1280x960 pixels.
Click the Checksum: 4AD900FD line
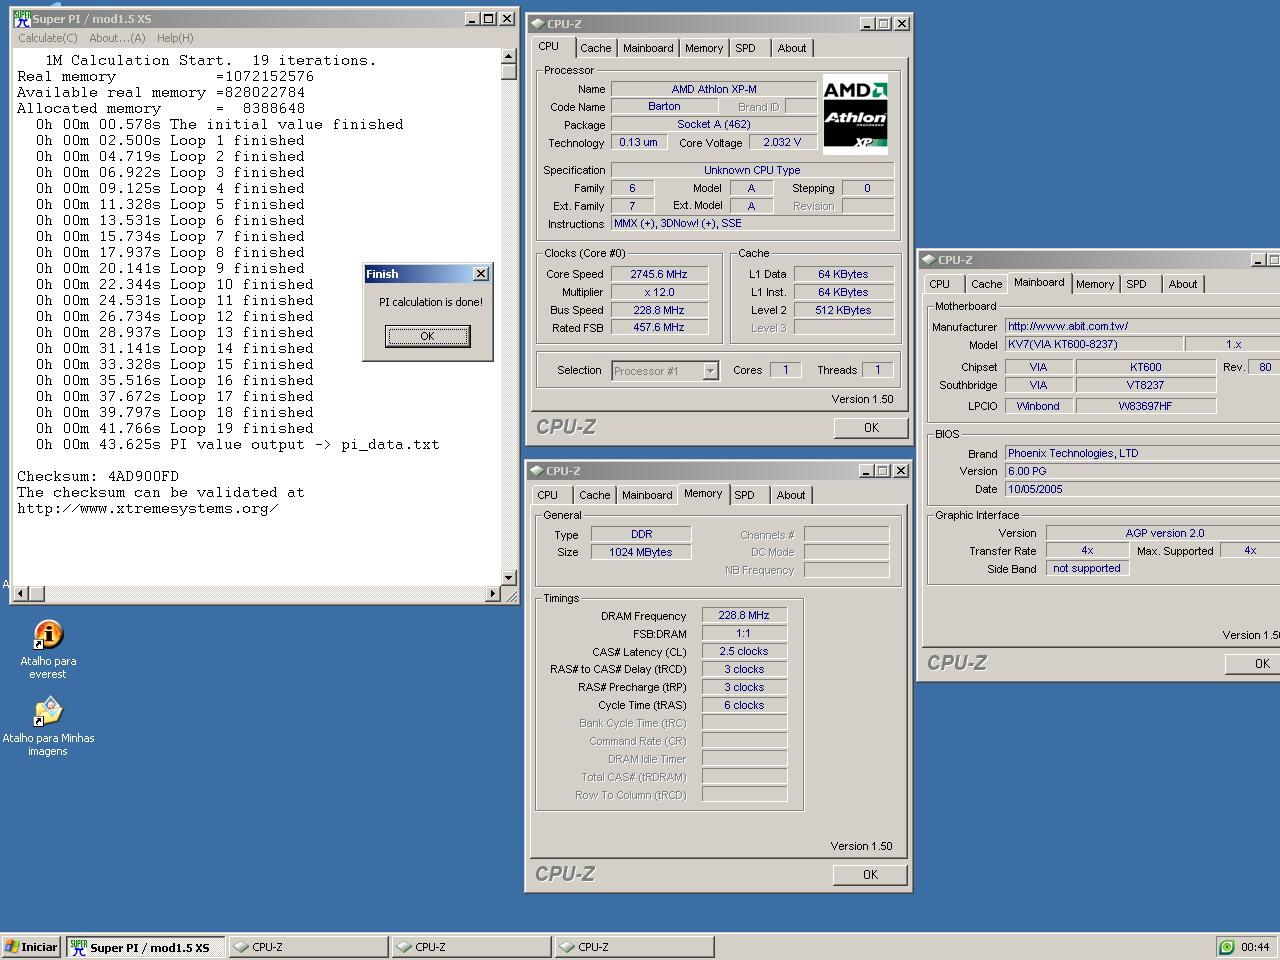(x=98, y=476)
